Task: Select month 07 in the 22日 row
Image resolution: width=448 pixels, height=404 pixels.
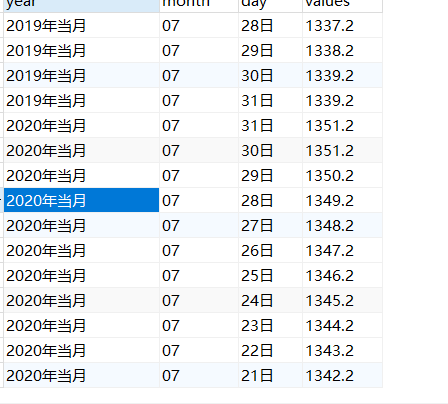Action: click(x=199, y=350)
